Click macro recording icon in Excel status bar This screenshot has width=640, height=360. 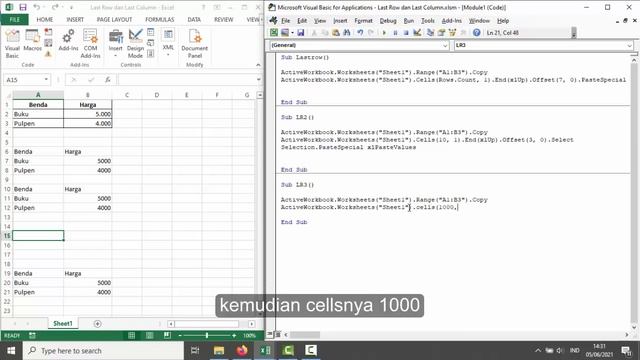click(32, 336)
